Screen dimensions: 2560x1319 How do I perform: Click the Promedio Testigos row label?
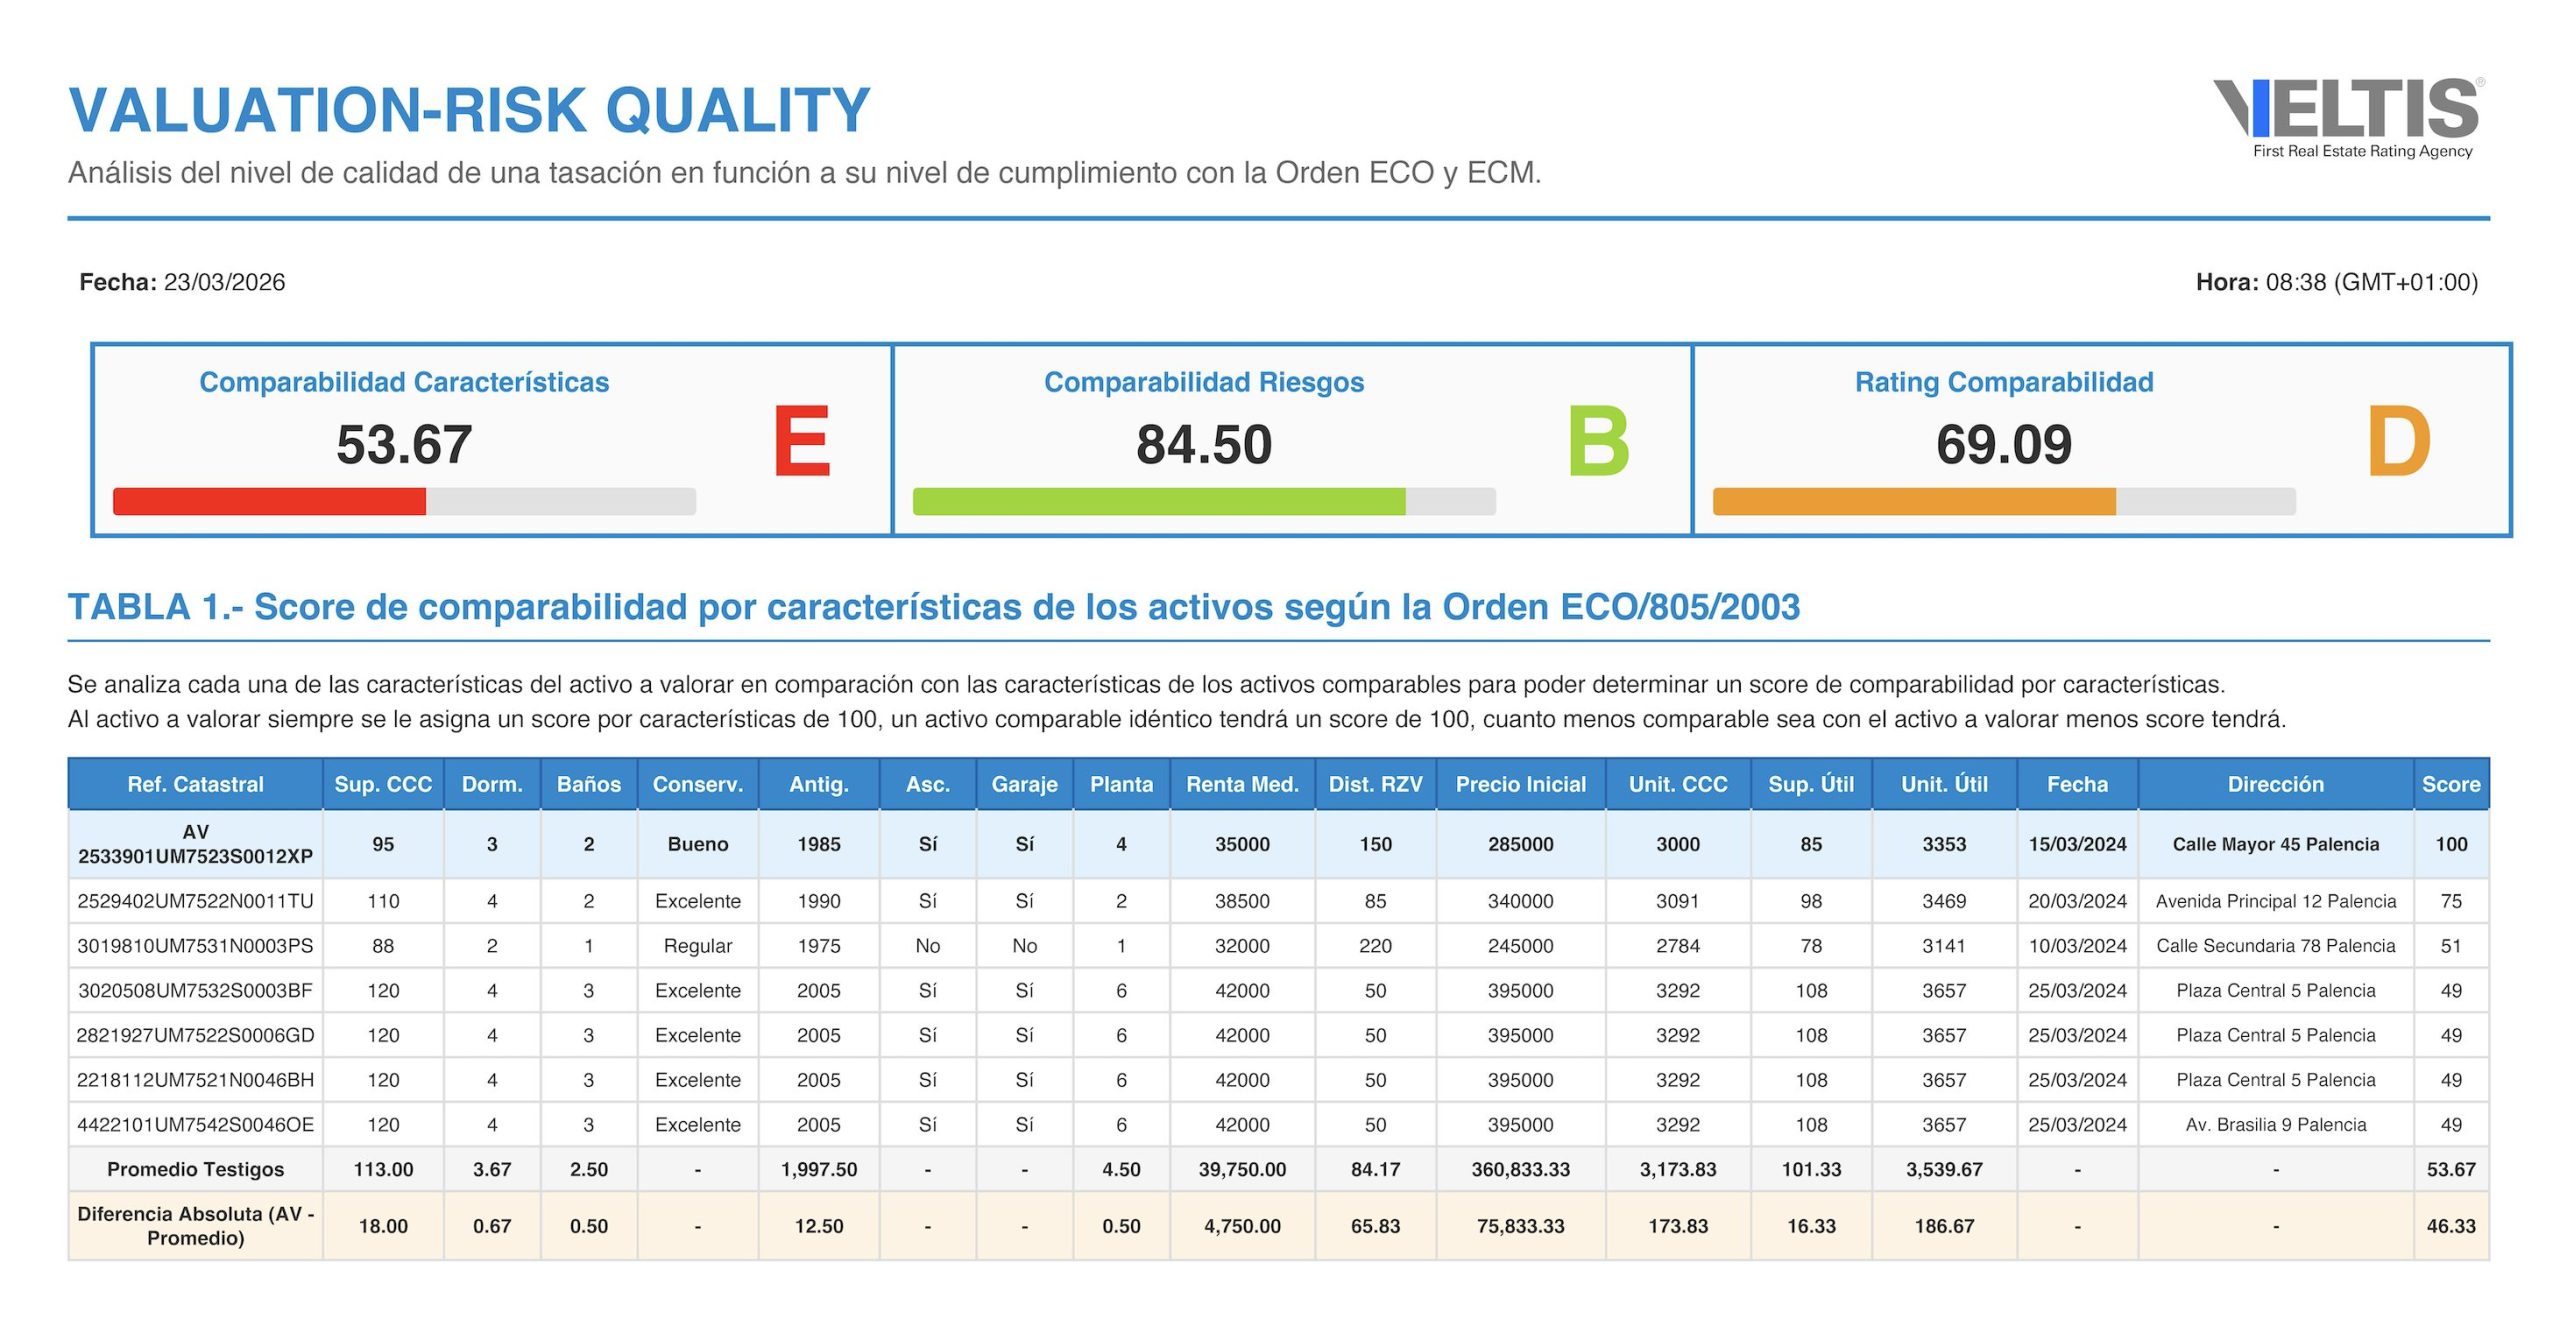coord(195,1169)
